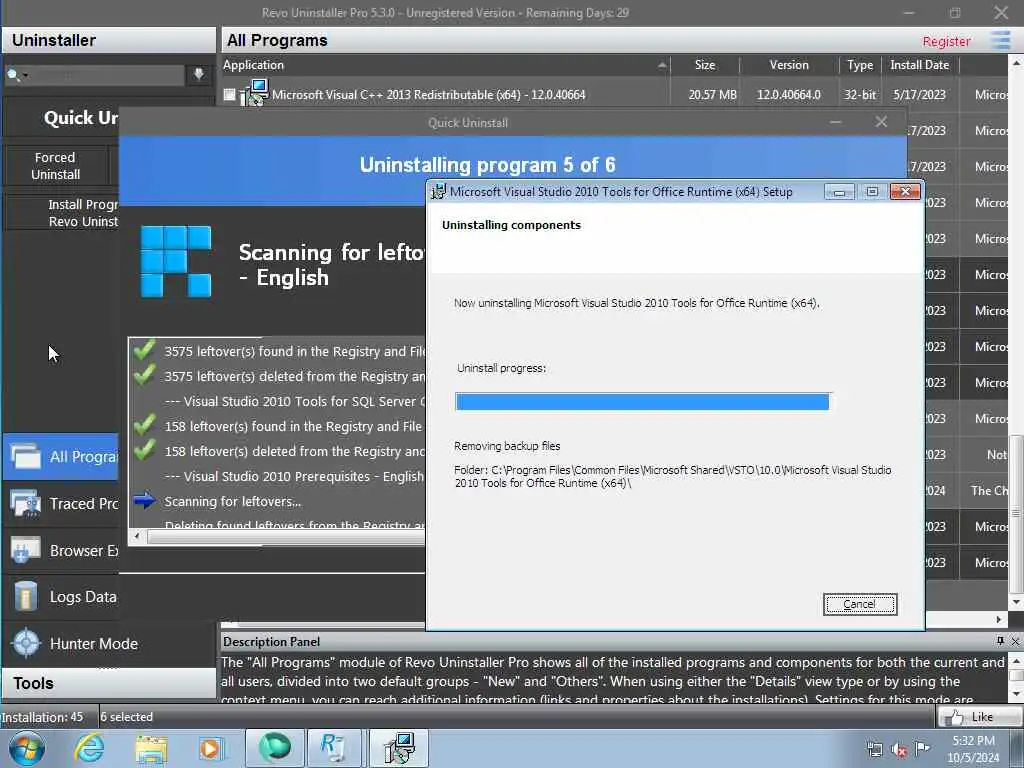Click the '6 selected' status bar entry
1024x768 pixels.
pyautogui.click(x=127, y=717)
